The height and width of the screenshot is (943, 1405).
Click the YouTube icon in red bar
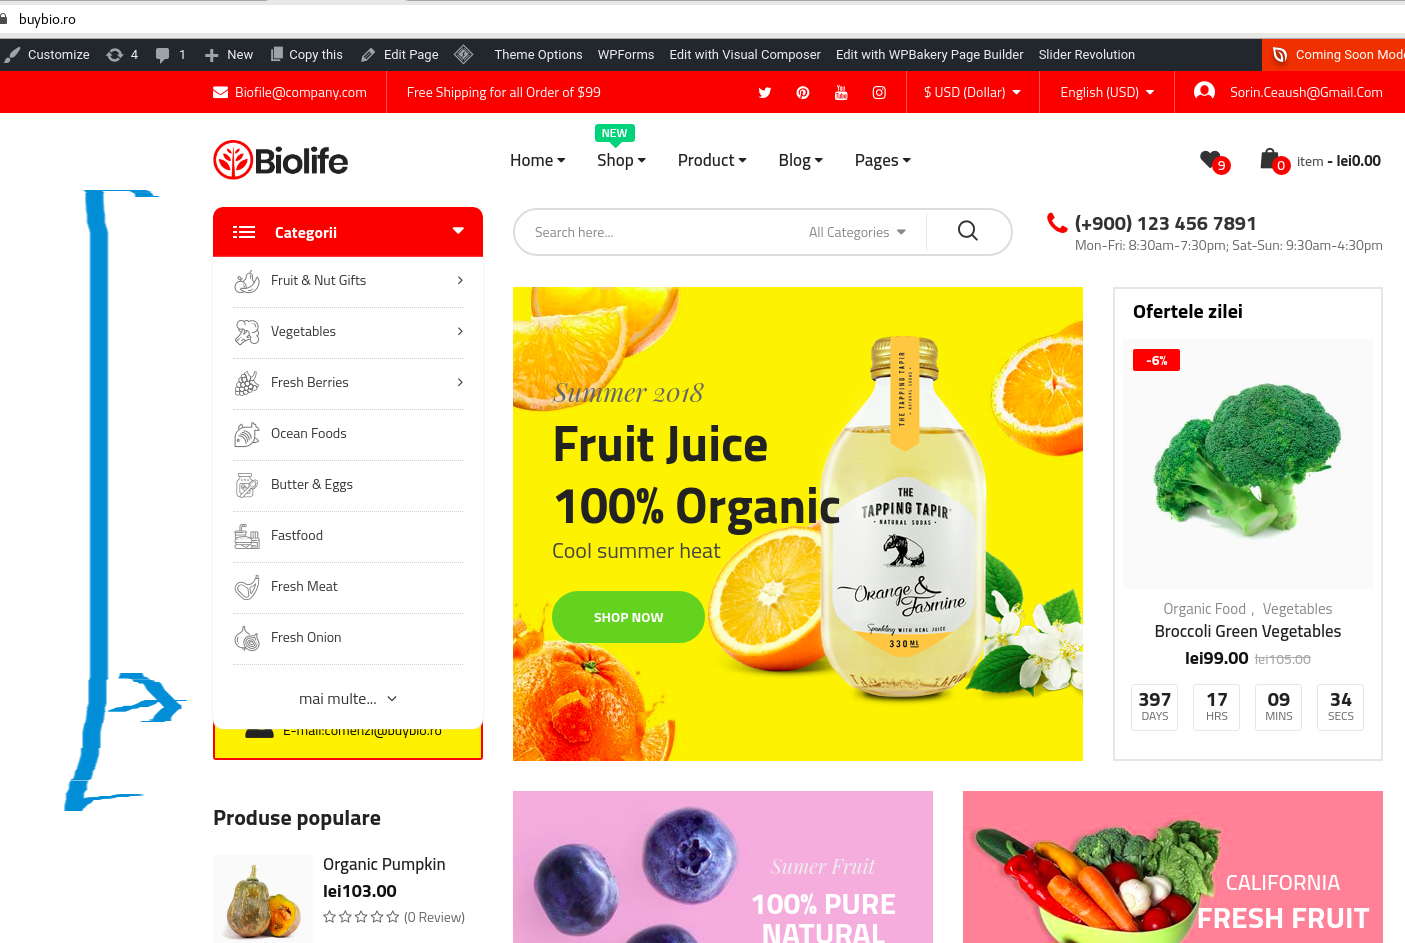coord(841,93)
